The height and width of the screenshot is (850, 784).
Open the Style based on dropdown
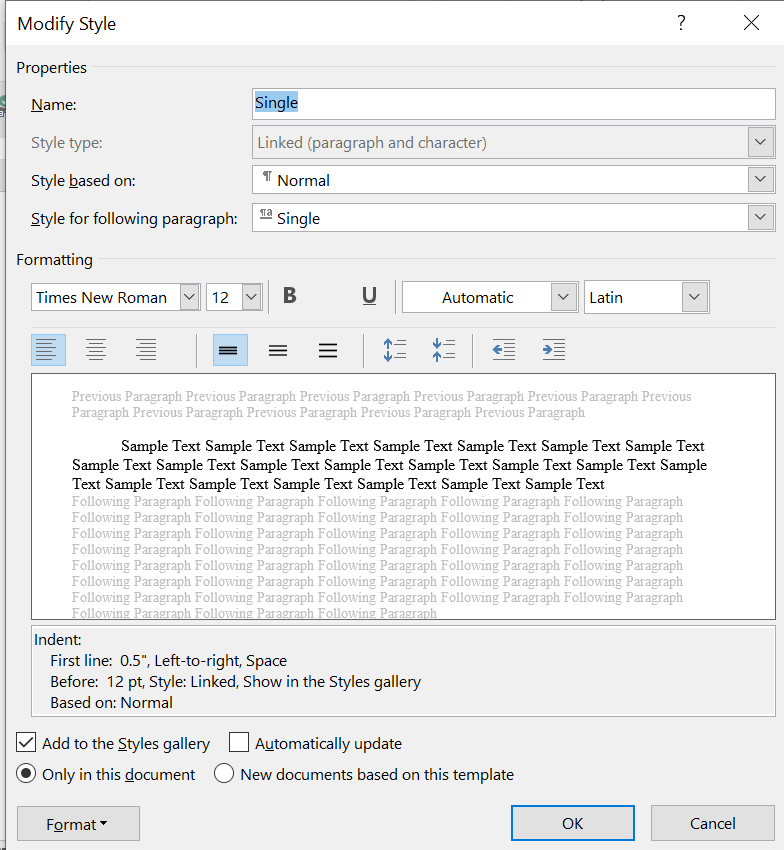760,179
